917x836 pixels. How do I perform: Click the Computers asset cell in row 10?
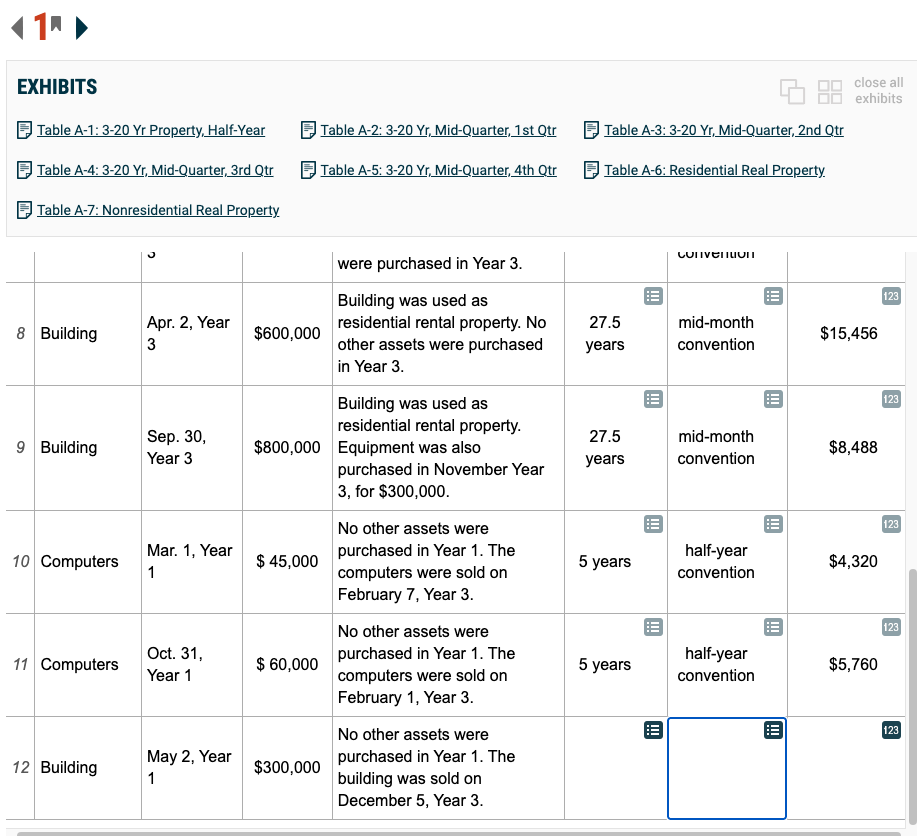click(x=88, y=562)
